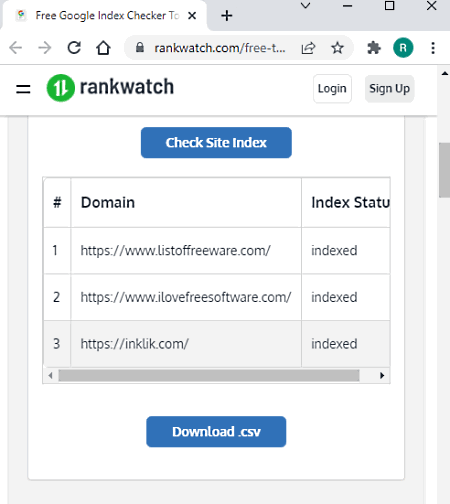Click indexed status for ilovefreesoftware.com row
The height and width of the screenshot is (504, 450).
pos(346,297)
